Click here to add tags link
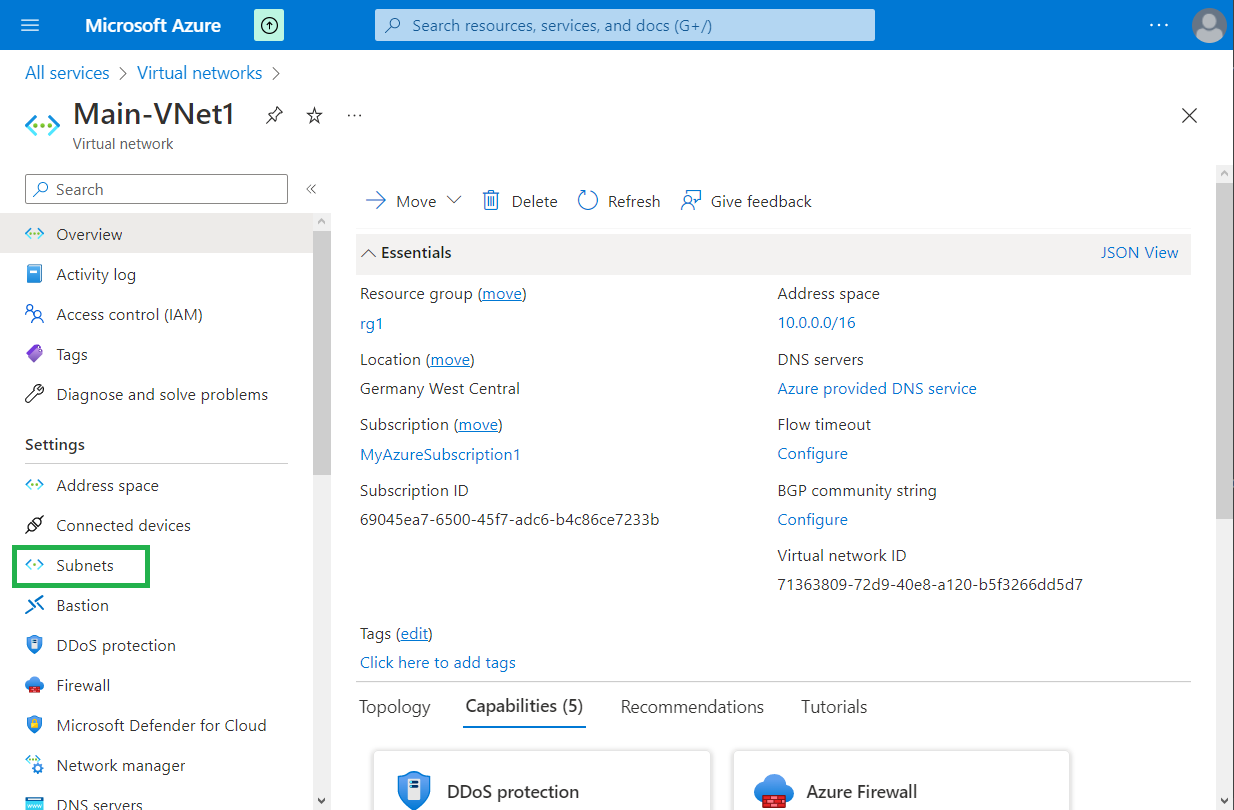The height and width of the screenshot is (810, 1234). (438, 663)
